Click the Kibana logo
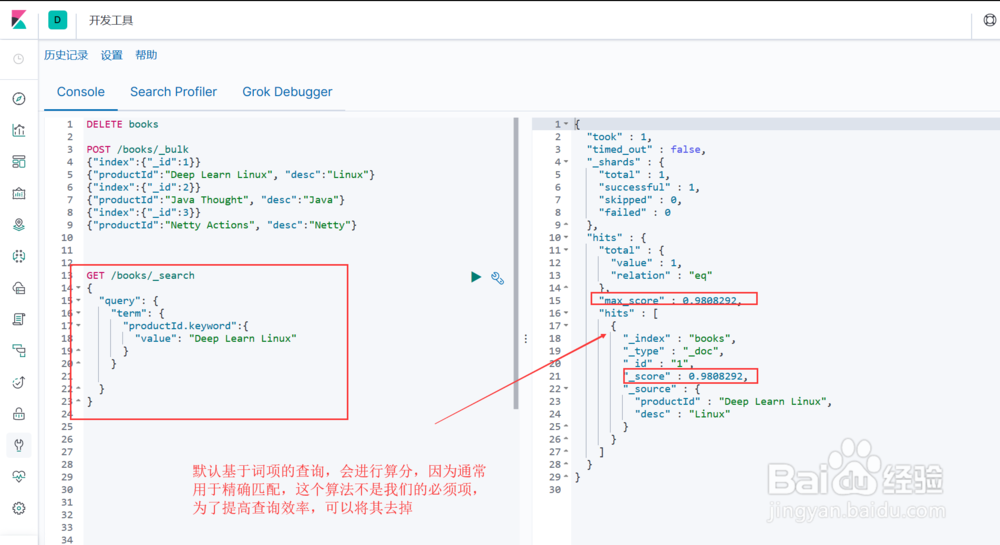This screenshot has width=1000, height=545. 19,20
